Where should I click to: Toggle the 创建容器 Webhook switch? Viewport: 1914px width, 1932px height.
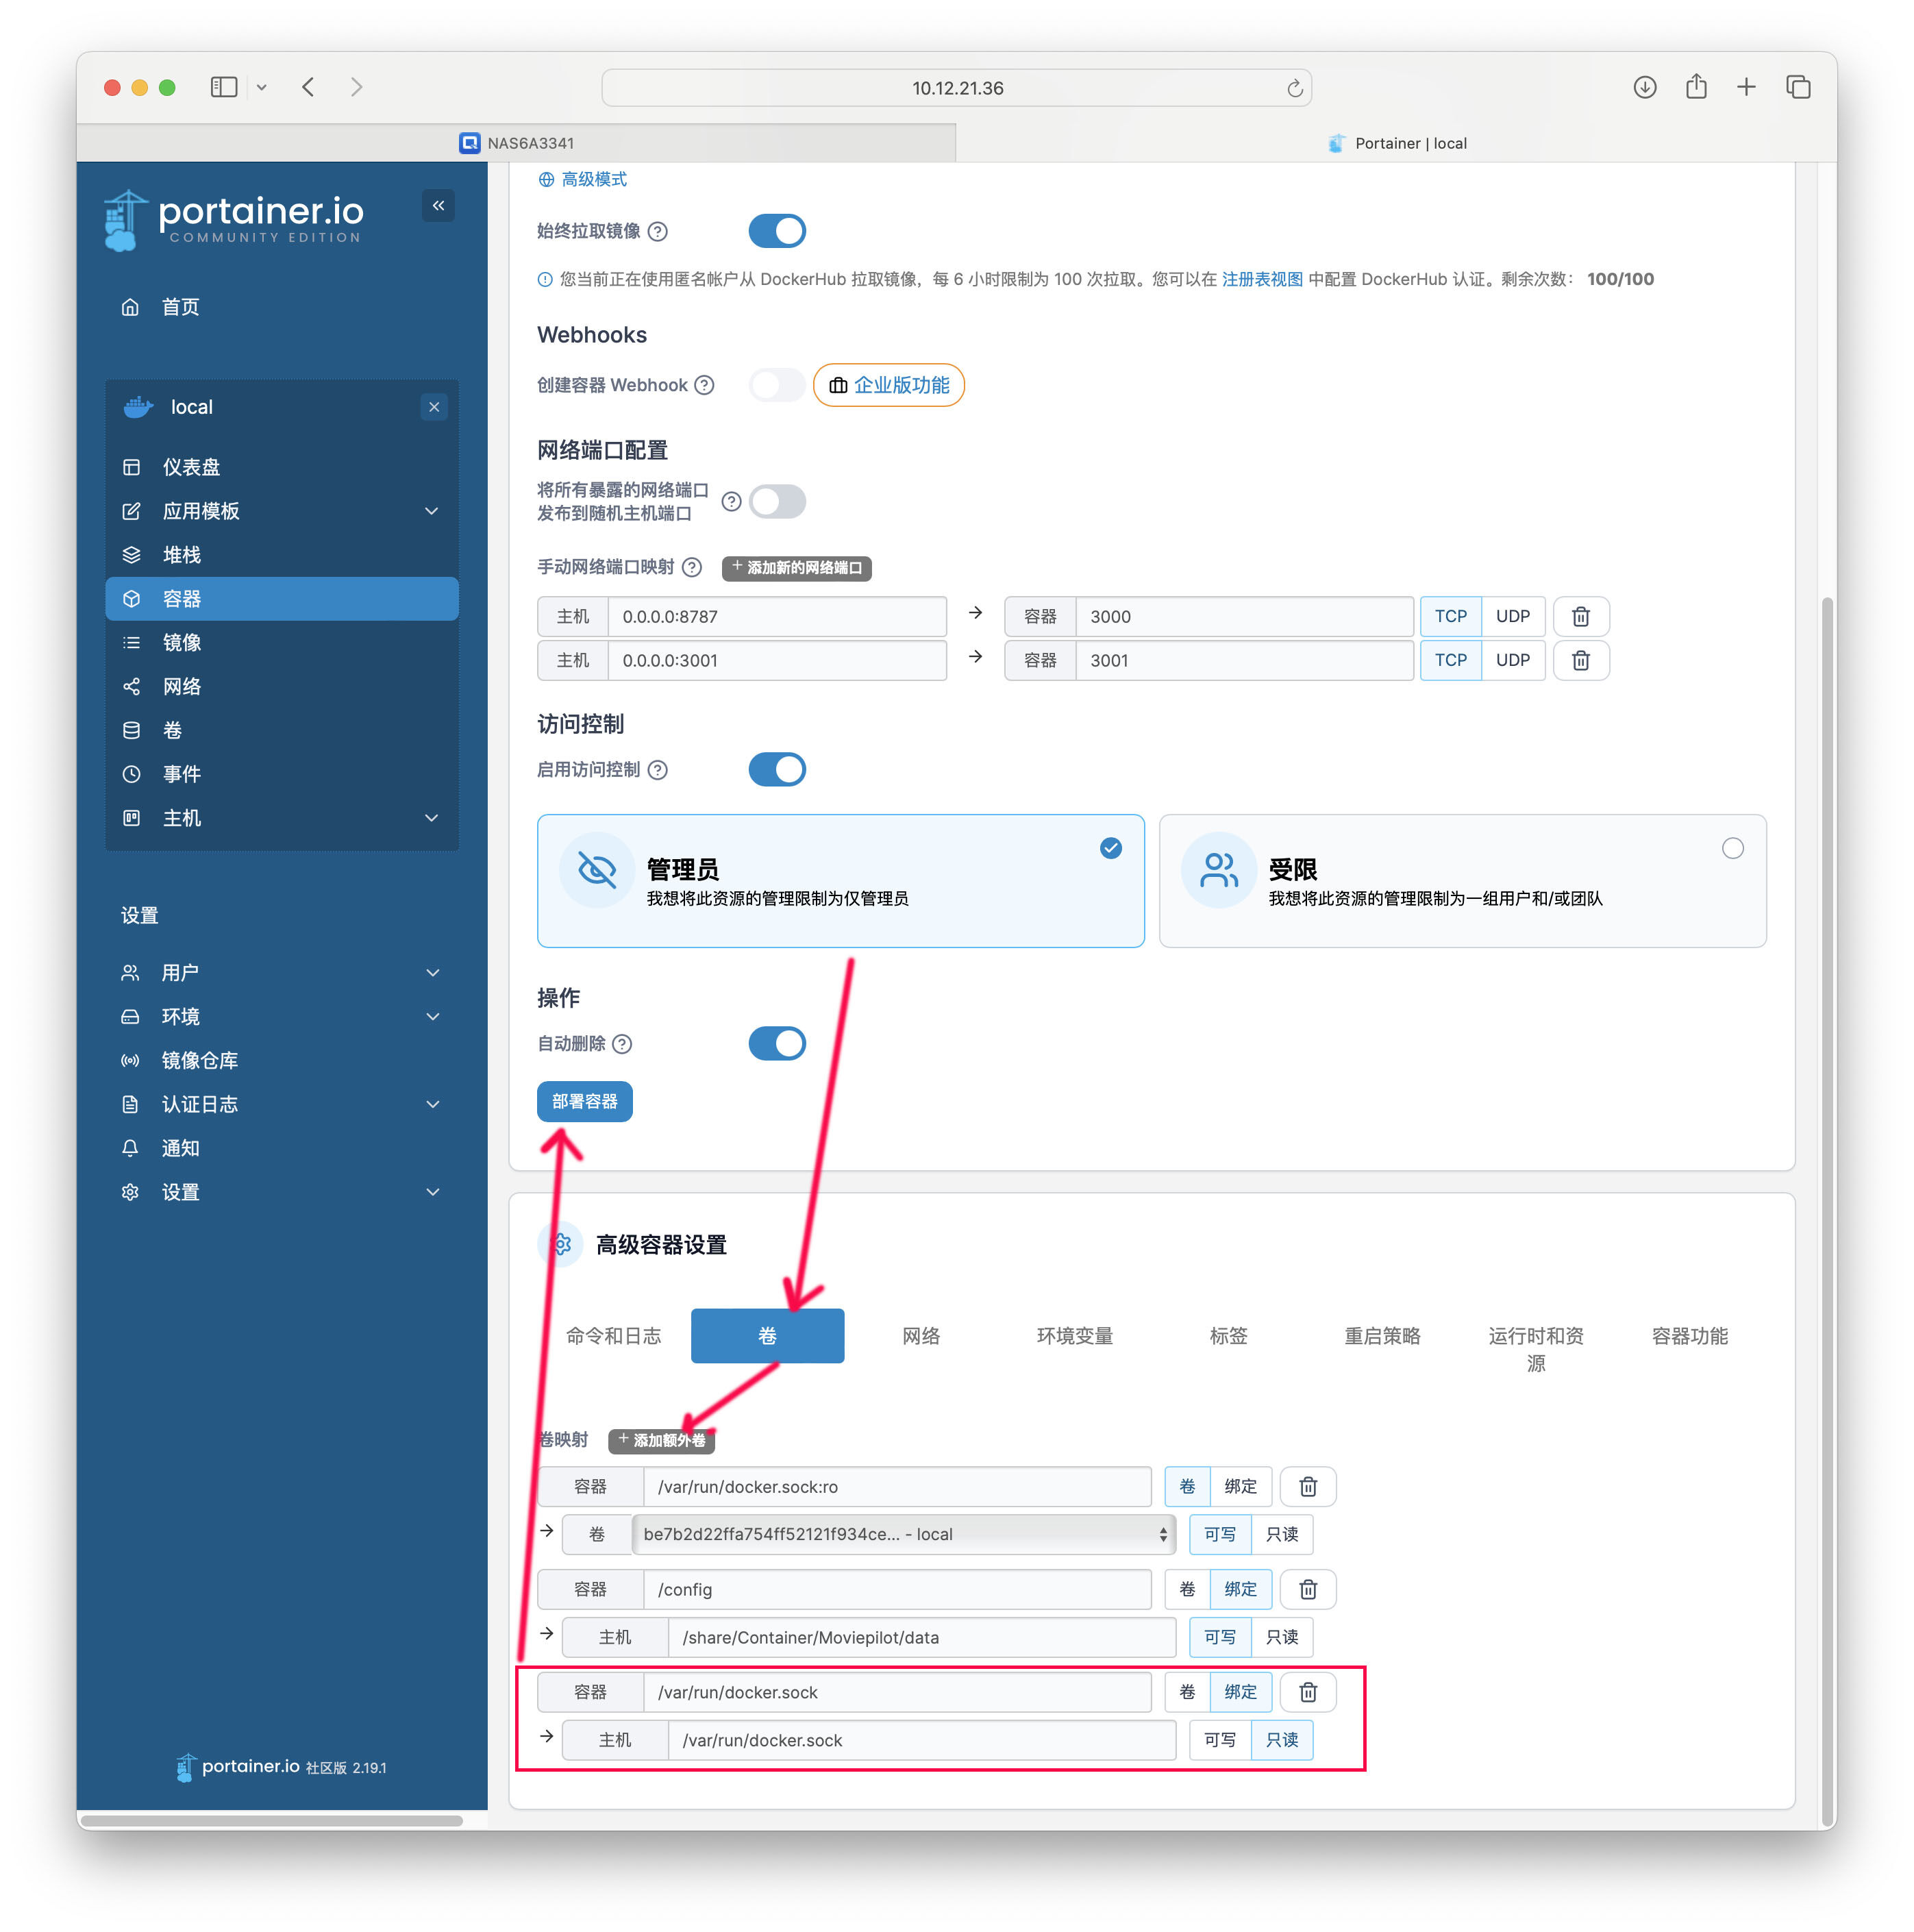pos(777,385)
